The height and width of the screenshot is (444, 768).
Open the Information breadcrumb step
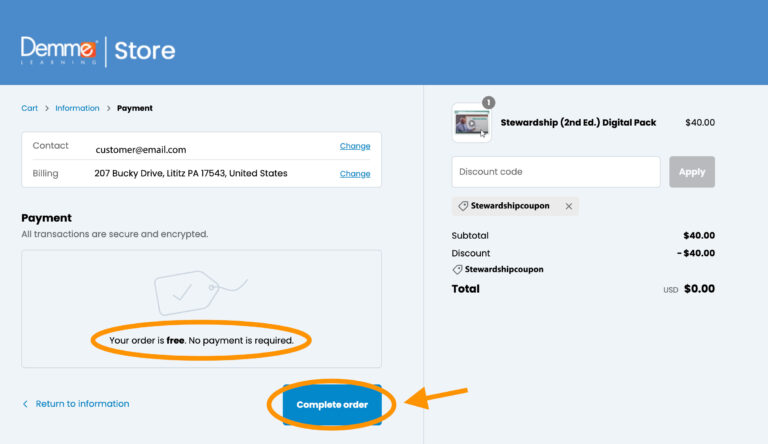tap(77, 108)
